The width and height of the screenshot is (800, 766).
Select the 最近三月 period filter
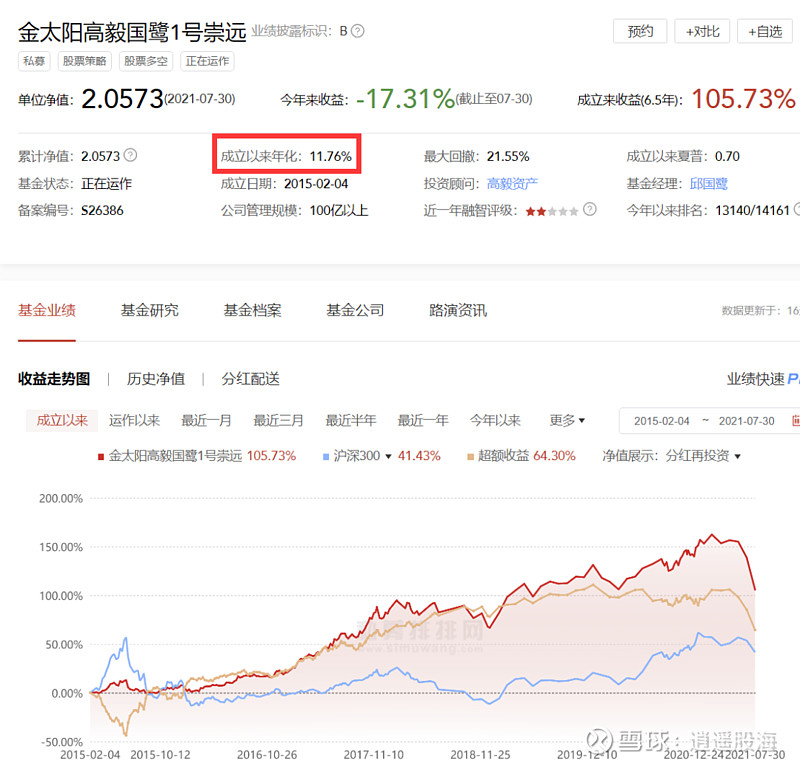(279, 421)
